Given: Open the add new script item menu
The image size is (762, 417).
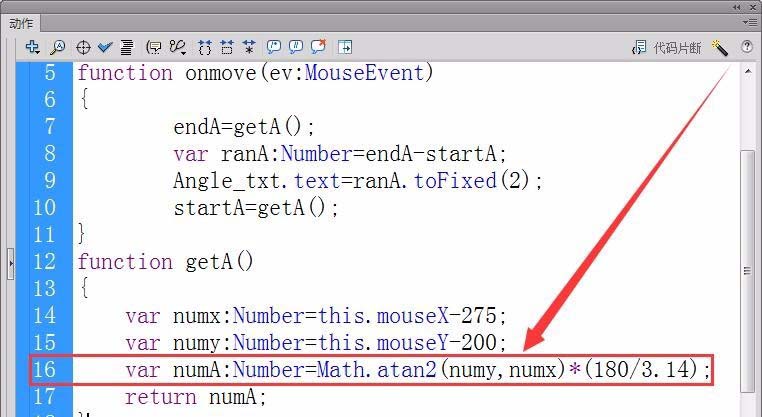Looking at the screenshot, I should tap(32, 47).
